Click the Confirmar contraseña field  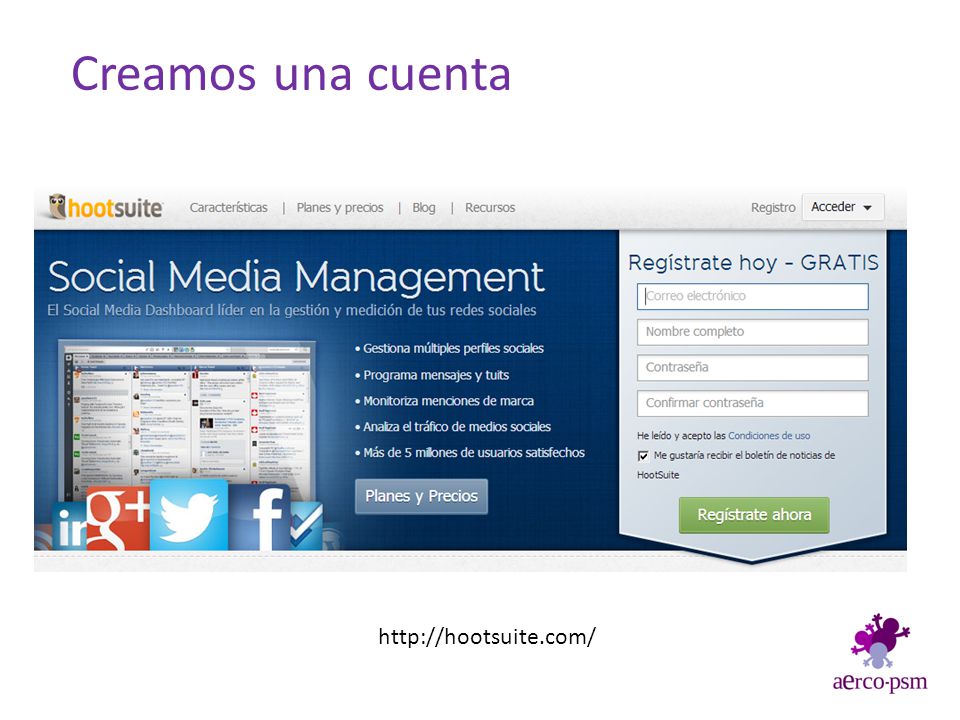click(x=752, y=403)
